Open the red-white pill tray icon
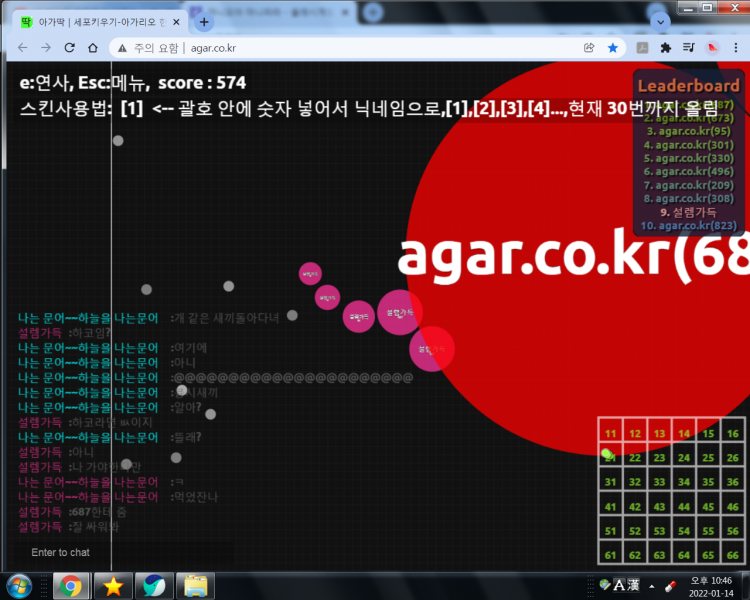 coord(671,586)
